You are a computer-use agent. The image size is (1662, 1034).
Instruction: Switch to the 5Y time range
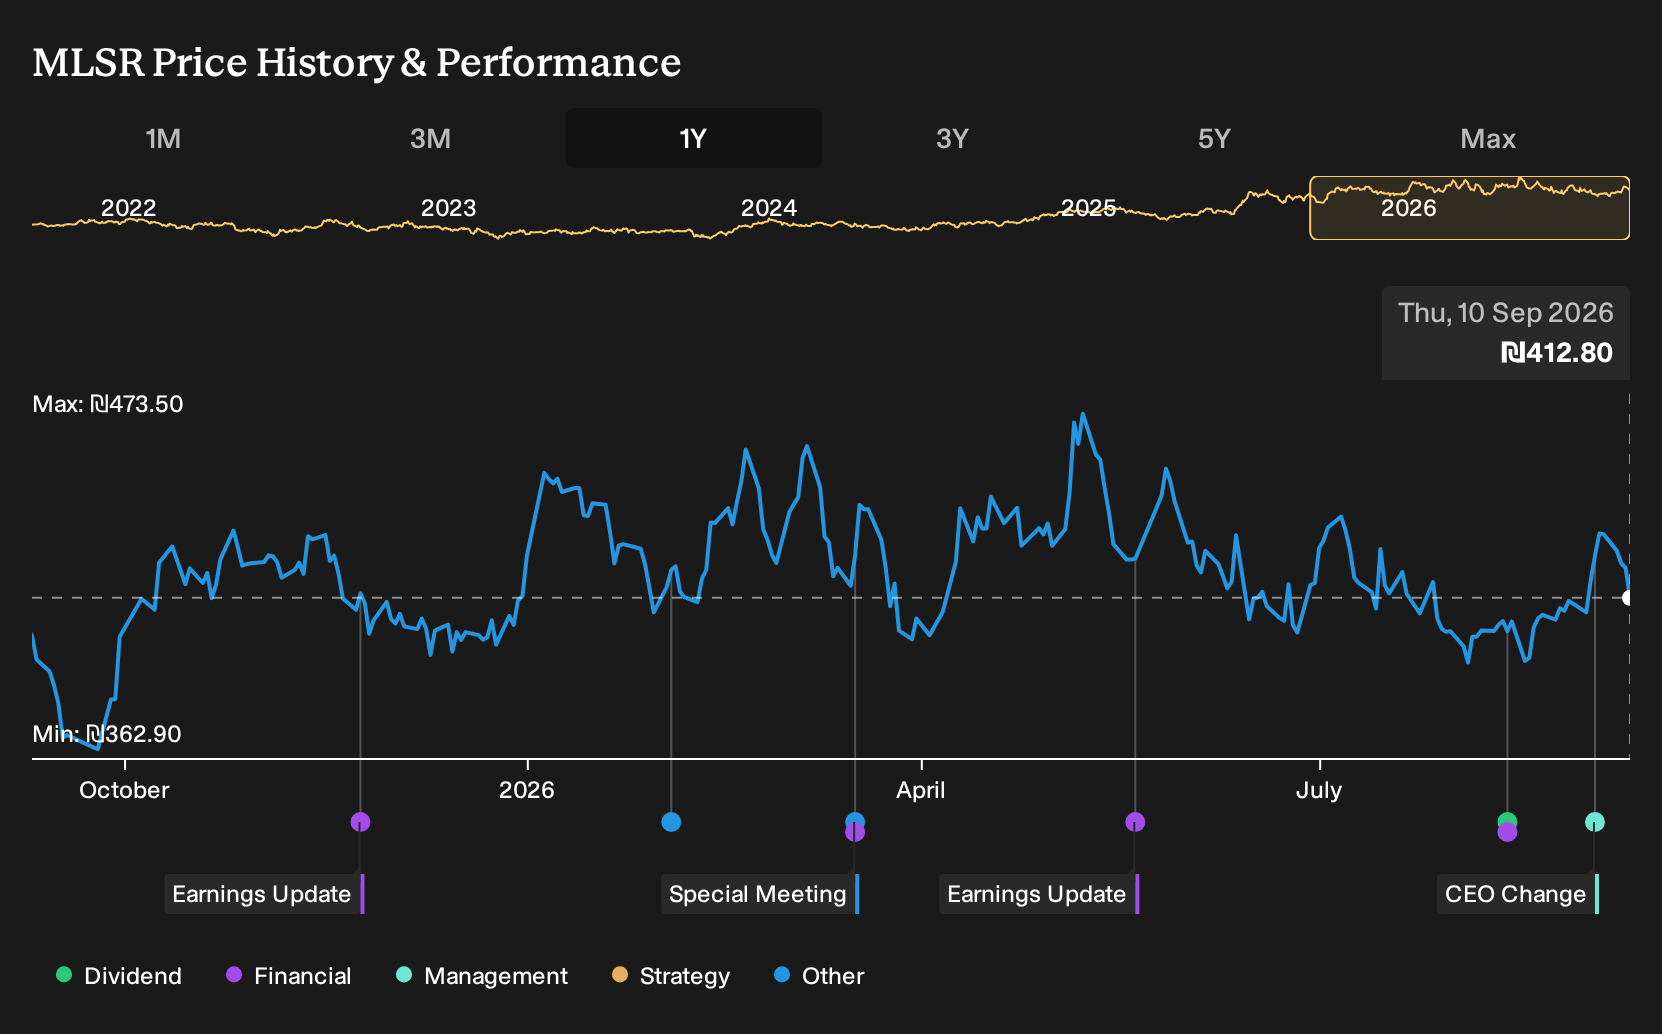pos(1214,138)
